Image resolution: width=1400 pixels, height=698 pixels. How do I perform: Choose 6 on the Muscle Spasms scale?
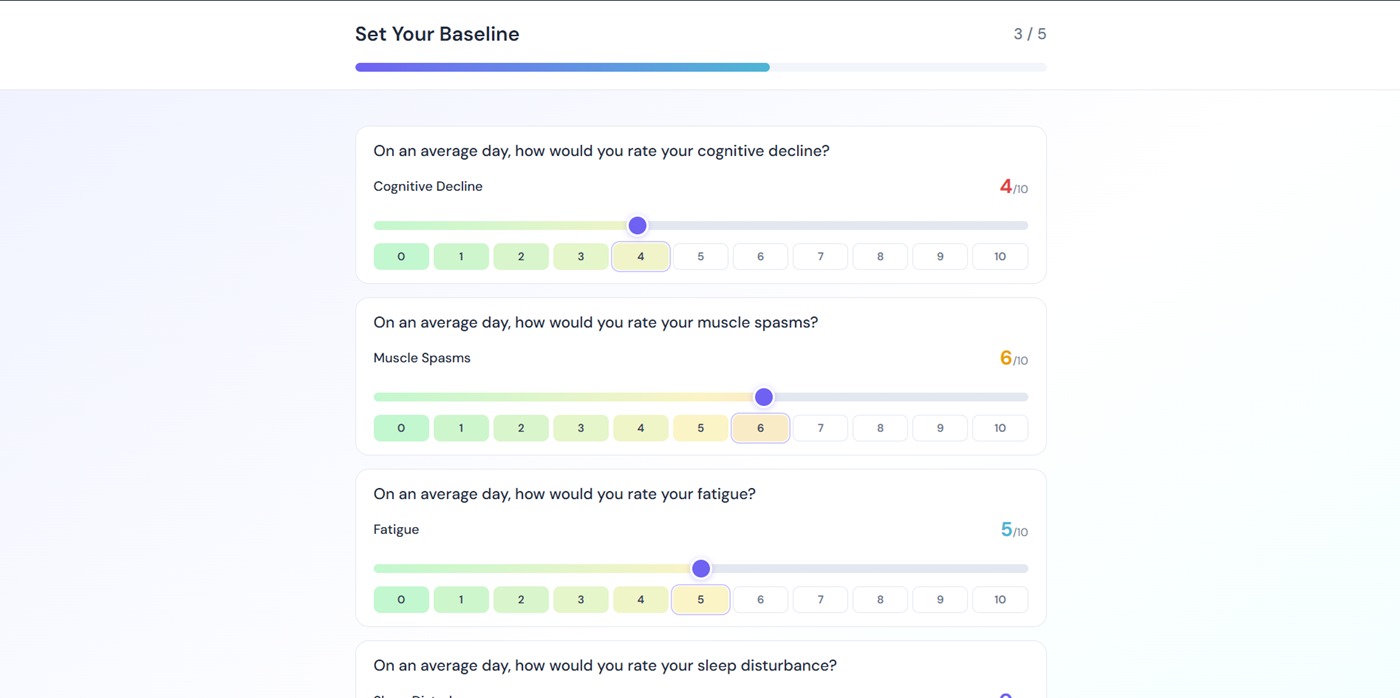760,428
